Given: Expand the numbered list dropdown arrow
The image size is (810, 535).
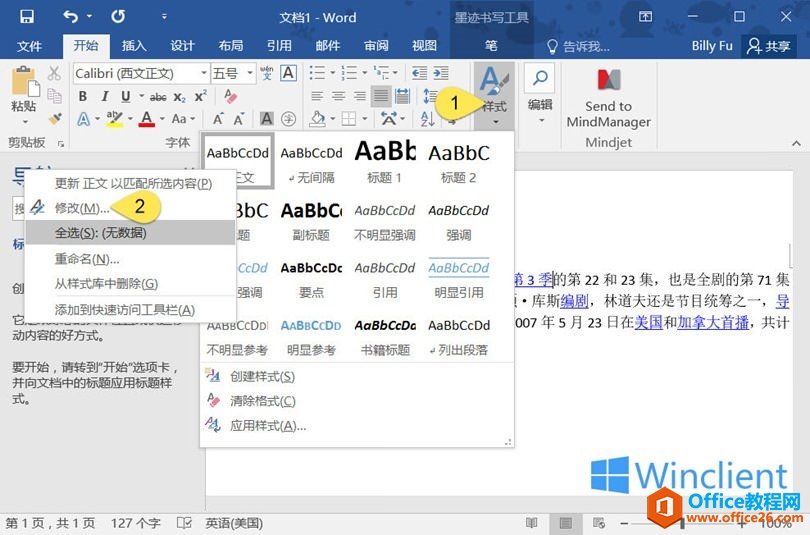Looking at the screenshot, I should 364,73.
